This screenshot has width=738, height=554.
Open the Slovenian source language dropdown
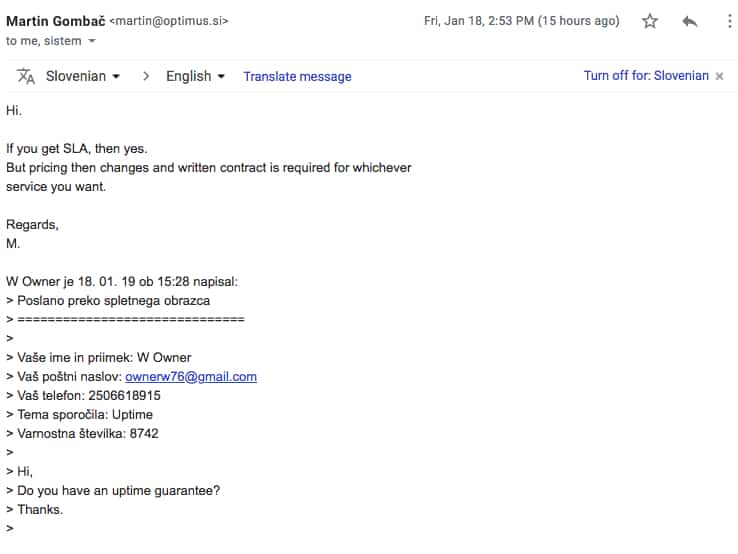tap(83, 76)
